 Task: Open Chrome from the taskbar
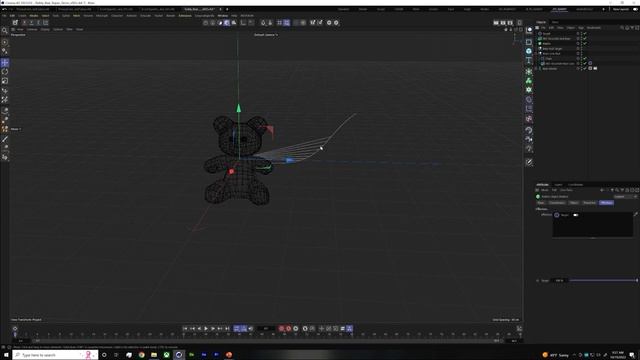141,355
